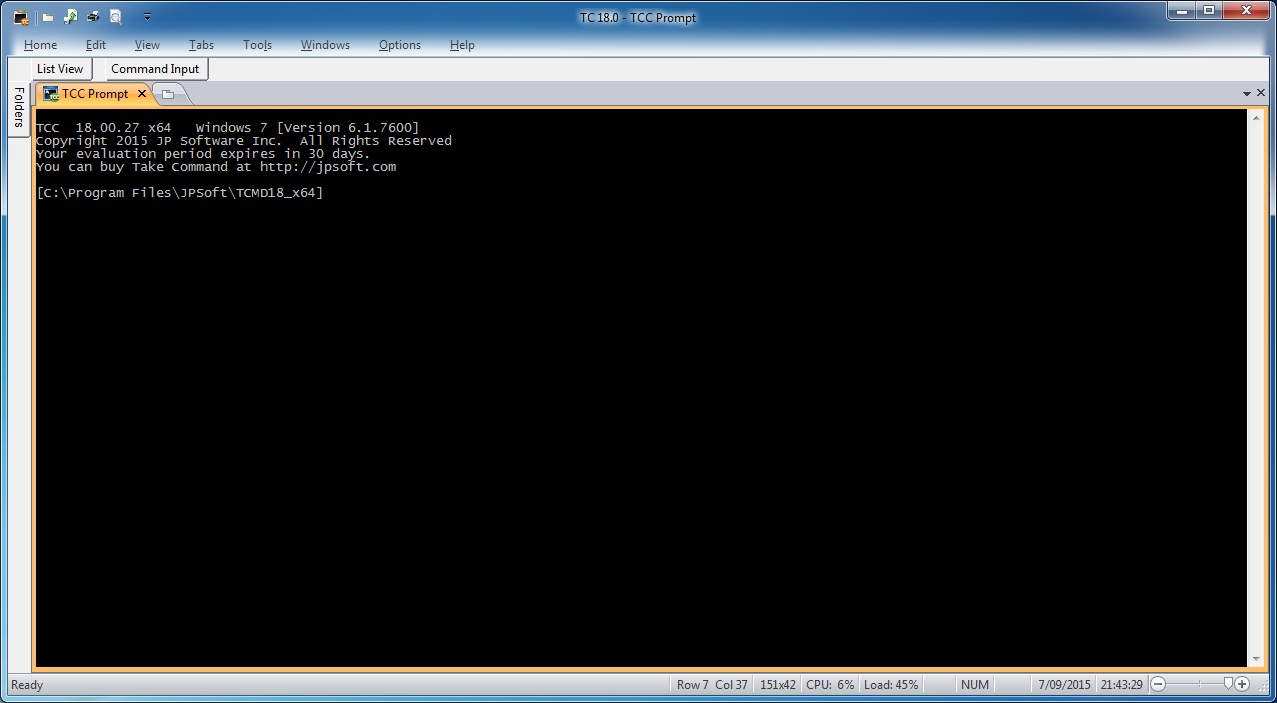Expand the Folders side panel
Viewport: 1277px width, 703px height.
tap(18, 108)
